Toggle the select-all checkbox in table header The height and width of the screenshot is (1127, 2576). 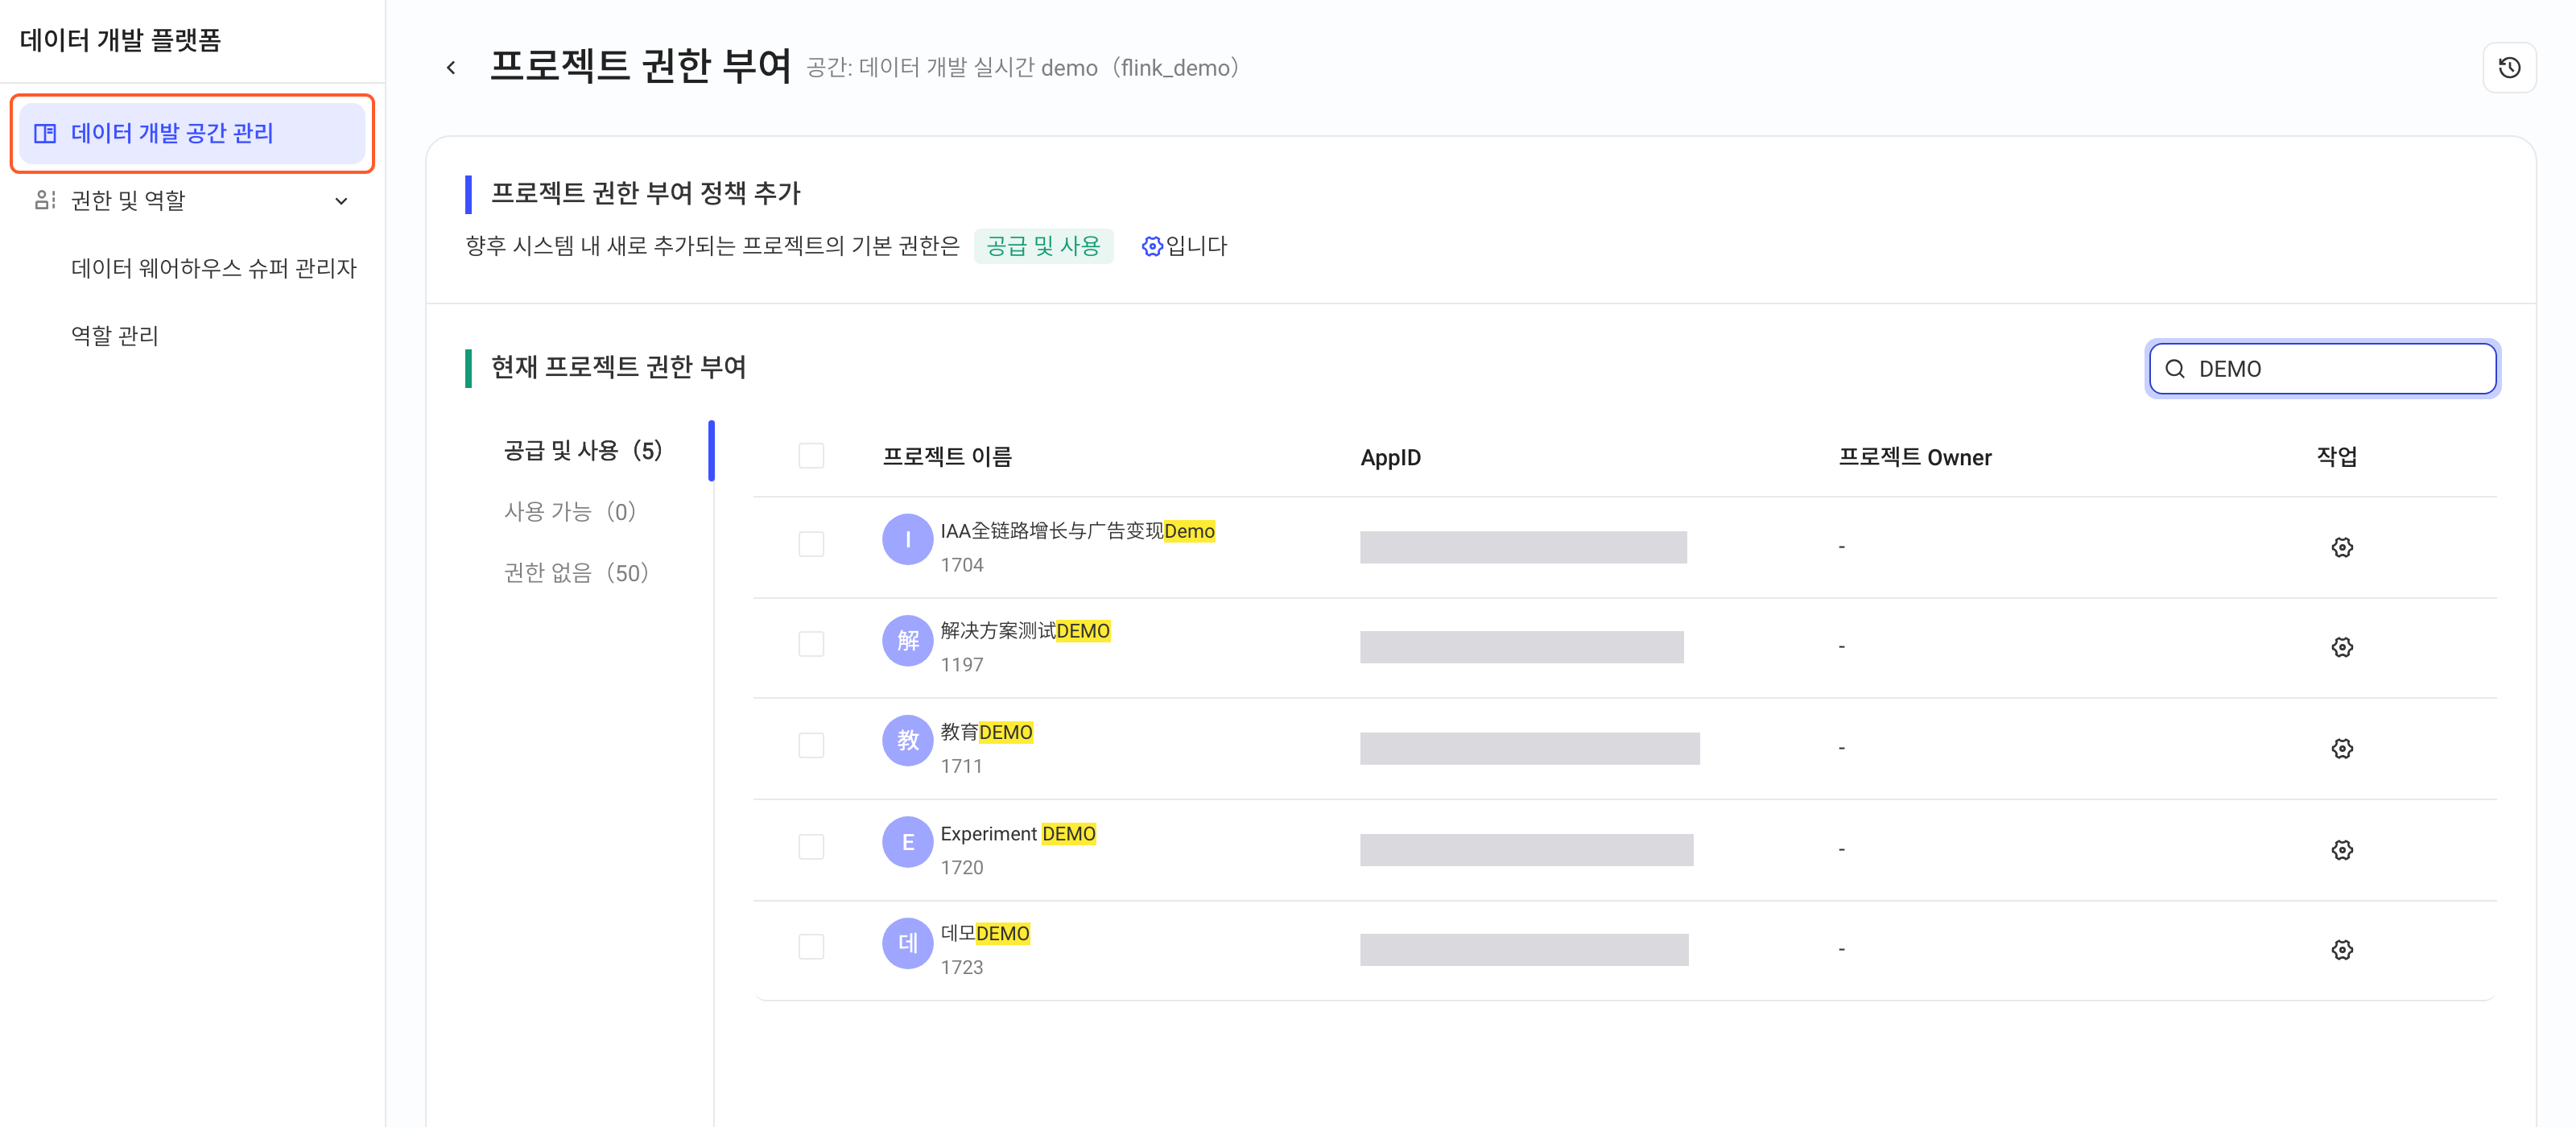(811, 456)
